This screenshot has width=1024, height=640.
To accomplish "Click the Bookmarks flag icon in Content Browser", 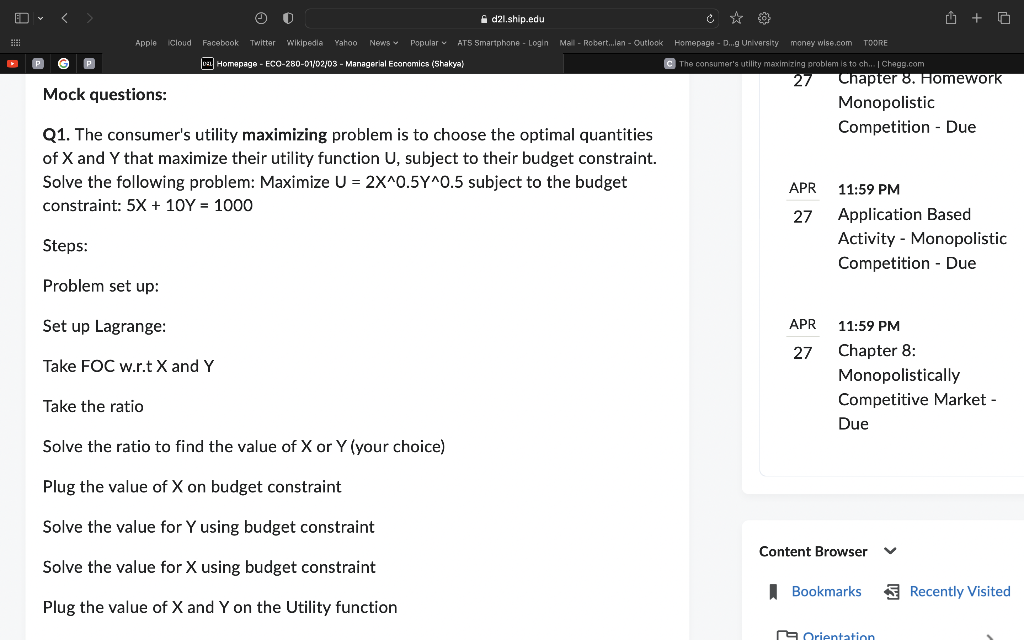I will [772, 591].
